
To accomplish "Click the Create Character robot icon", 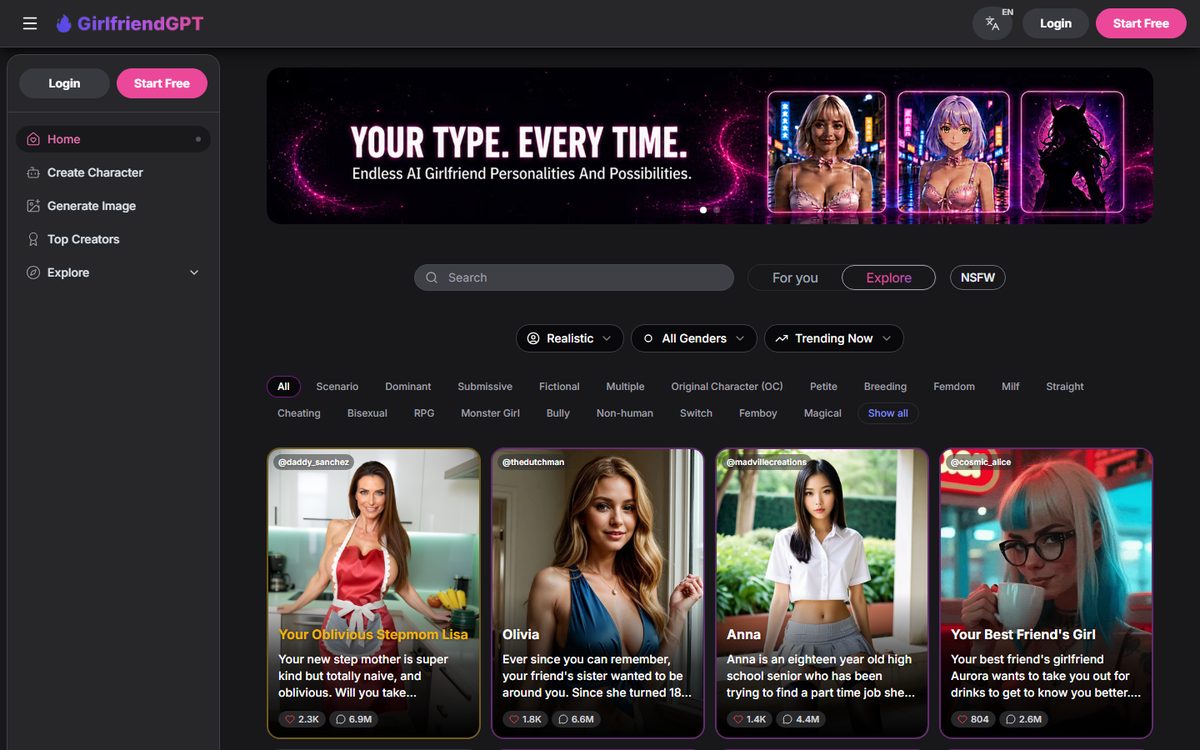I will (x=33, y=172).
